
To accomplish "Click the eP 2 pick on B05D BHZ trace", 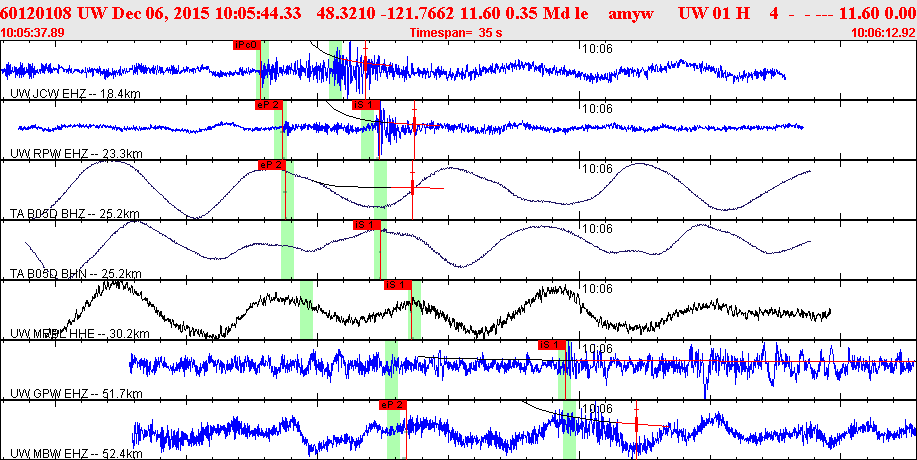I will [271, 165].
